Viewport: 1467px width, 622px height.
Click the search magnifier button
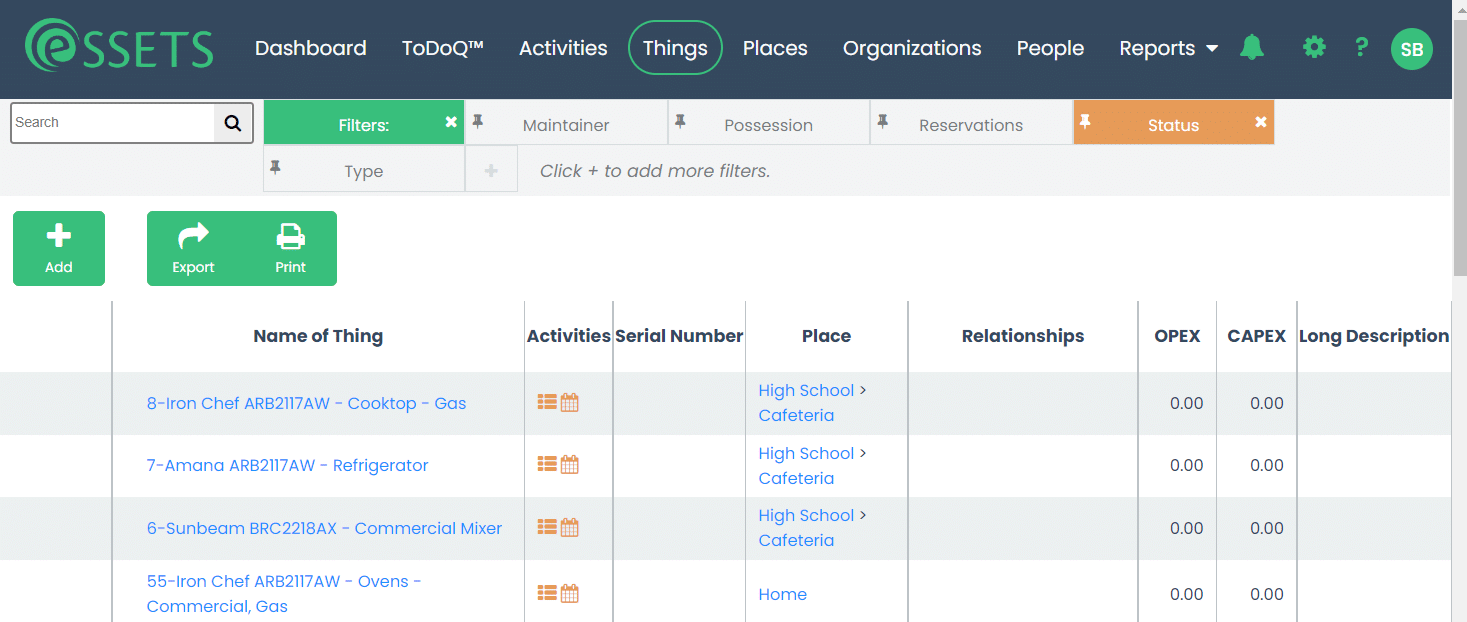(x=233, y=123)
